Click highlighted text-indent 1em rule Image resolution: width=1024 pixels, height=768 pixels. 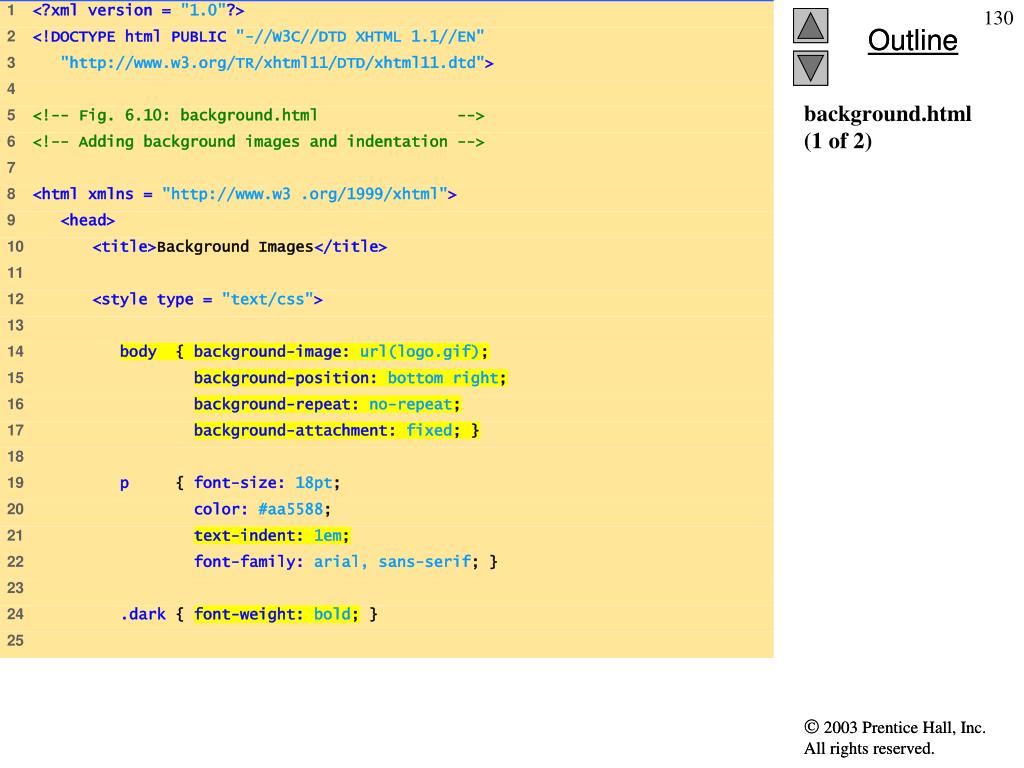coord(272,536)
